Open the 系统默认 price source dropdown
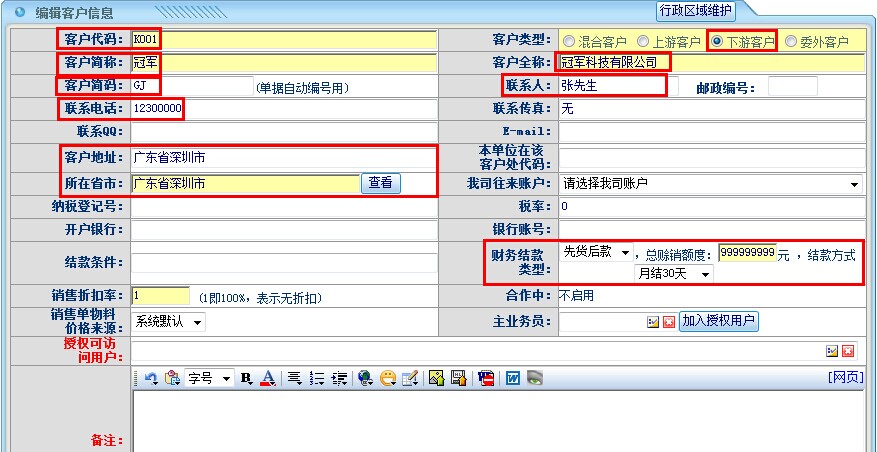Screen dimensions: 877x452 (x=168, y=322)
